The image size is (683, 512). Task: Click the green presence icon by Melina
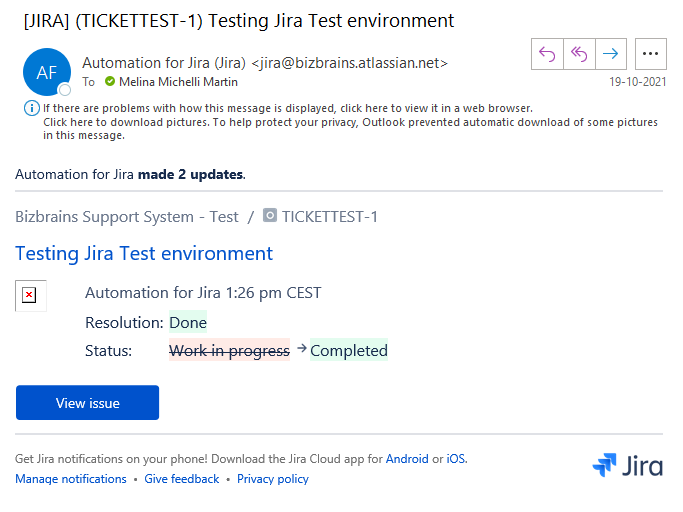[110, 81]
